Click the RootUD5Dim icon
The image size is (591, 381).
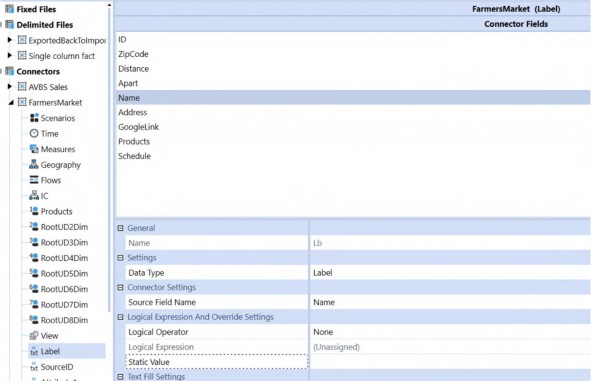coord(34,273)
